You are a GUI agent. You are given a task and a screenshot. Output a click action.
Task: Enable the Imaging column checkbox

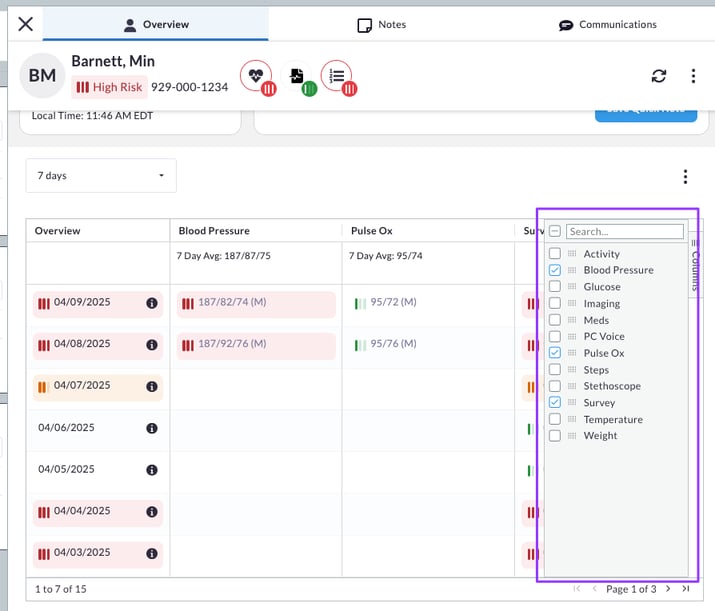[554, 303]
